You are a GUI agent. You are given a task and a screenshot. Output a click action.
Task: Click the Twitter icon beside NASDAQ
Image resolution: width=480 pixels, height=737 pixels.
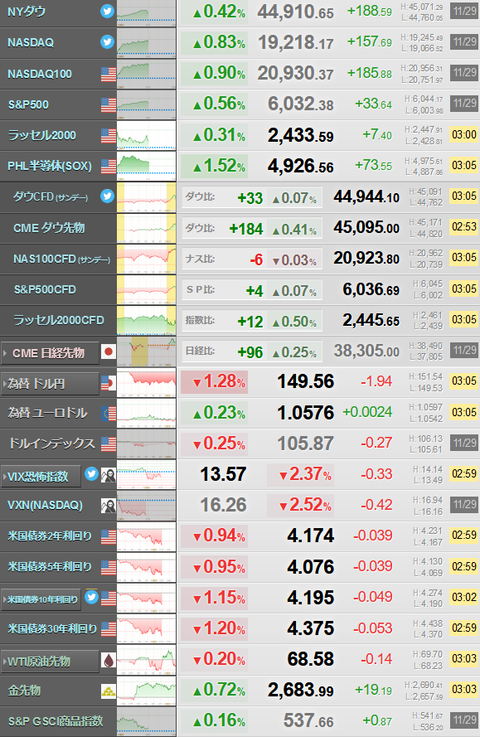point(108,42)
